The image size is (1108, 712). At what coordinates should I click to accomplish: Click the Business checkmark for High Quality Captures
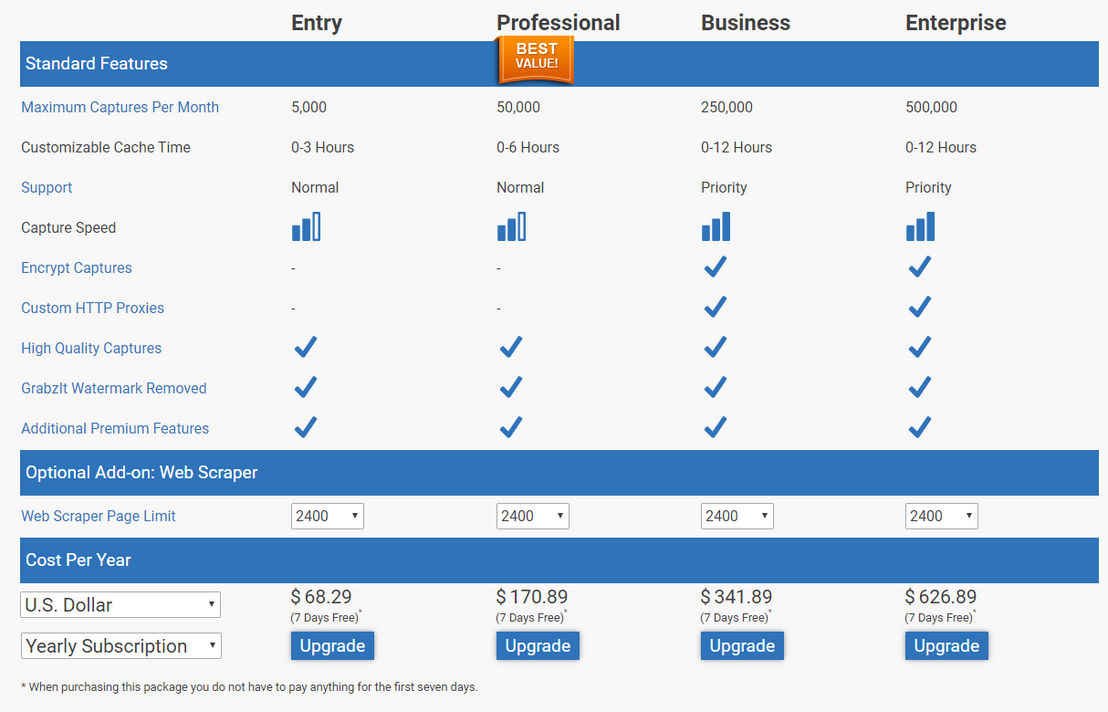[x=715, y=347]
